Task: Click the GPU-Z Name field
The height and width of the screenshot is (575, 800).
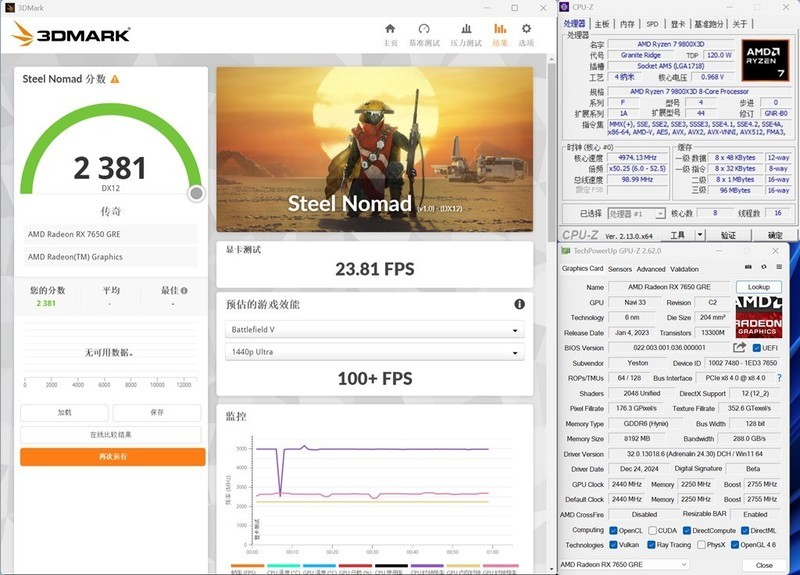Action: coord(669,287)
